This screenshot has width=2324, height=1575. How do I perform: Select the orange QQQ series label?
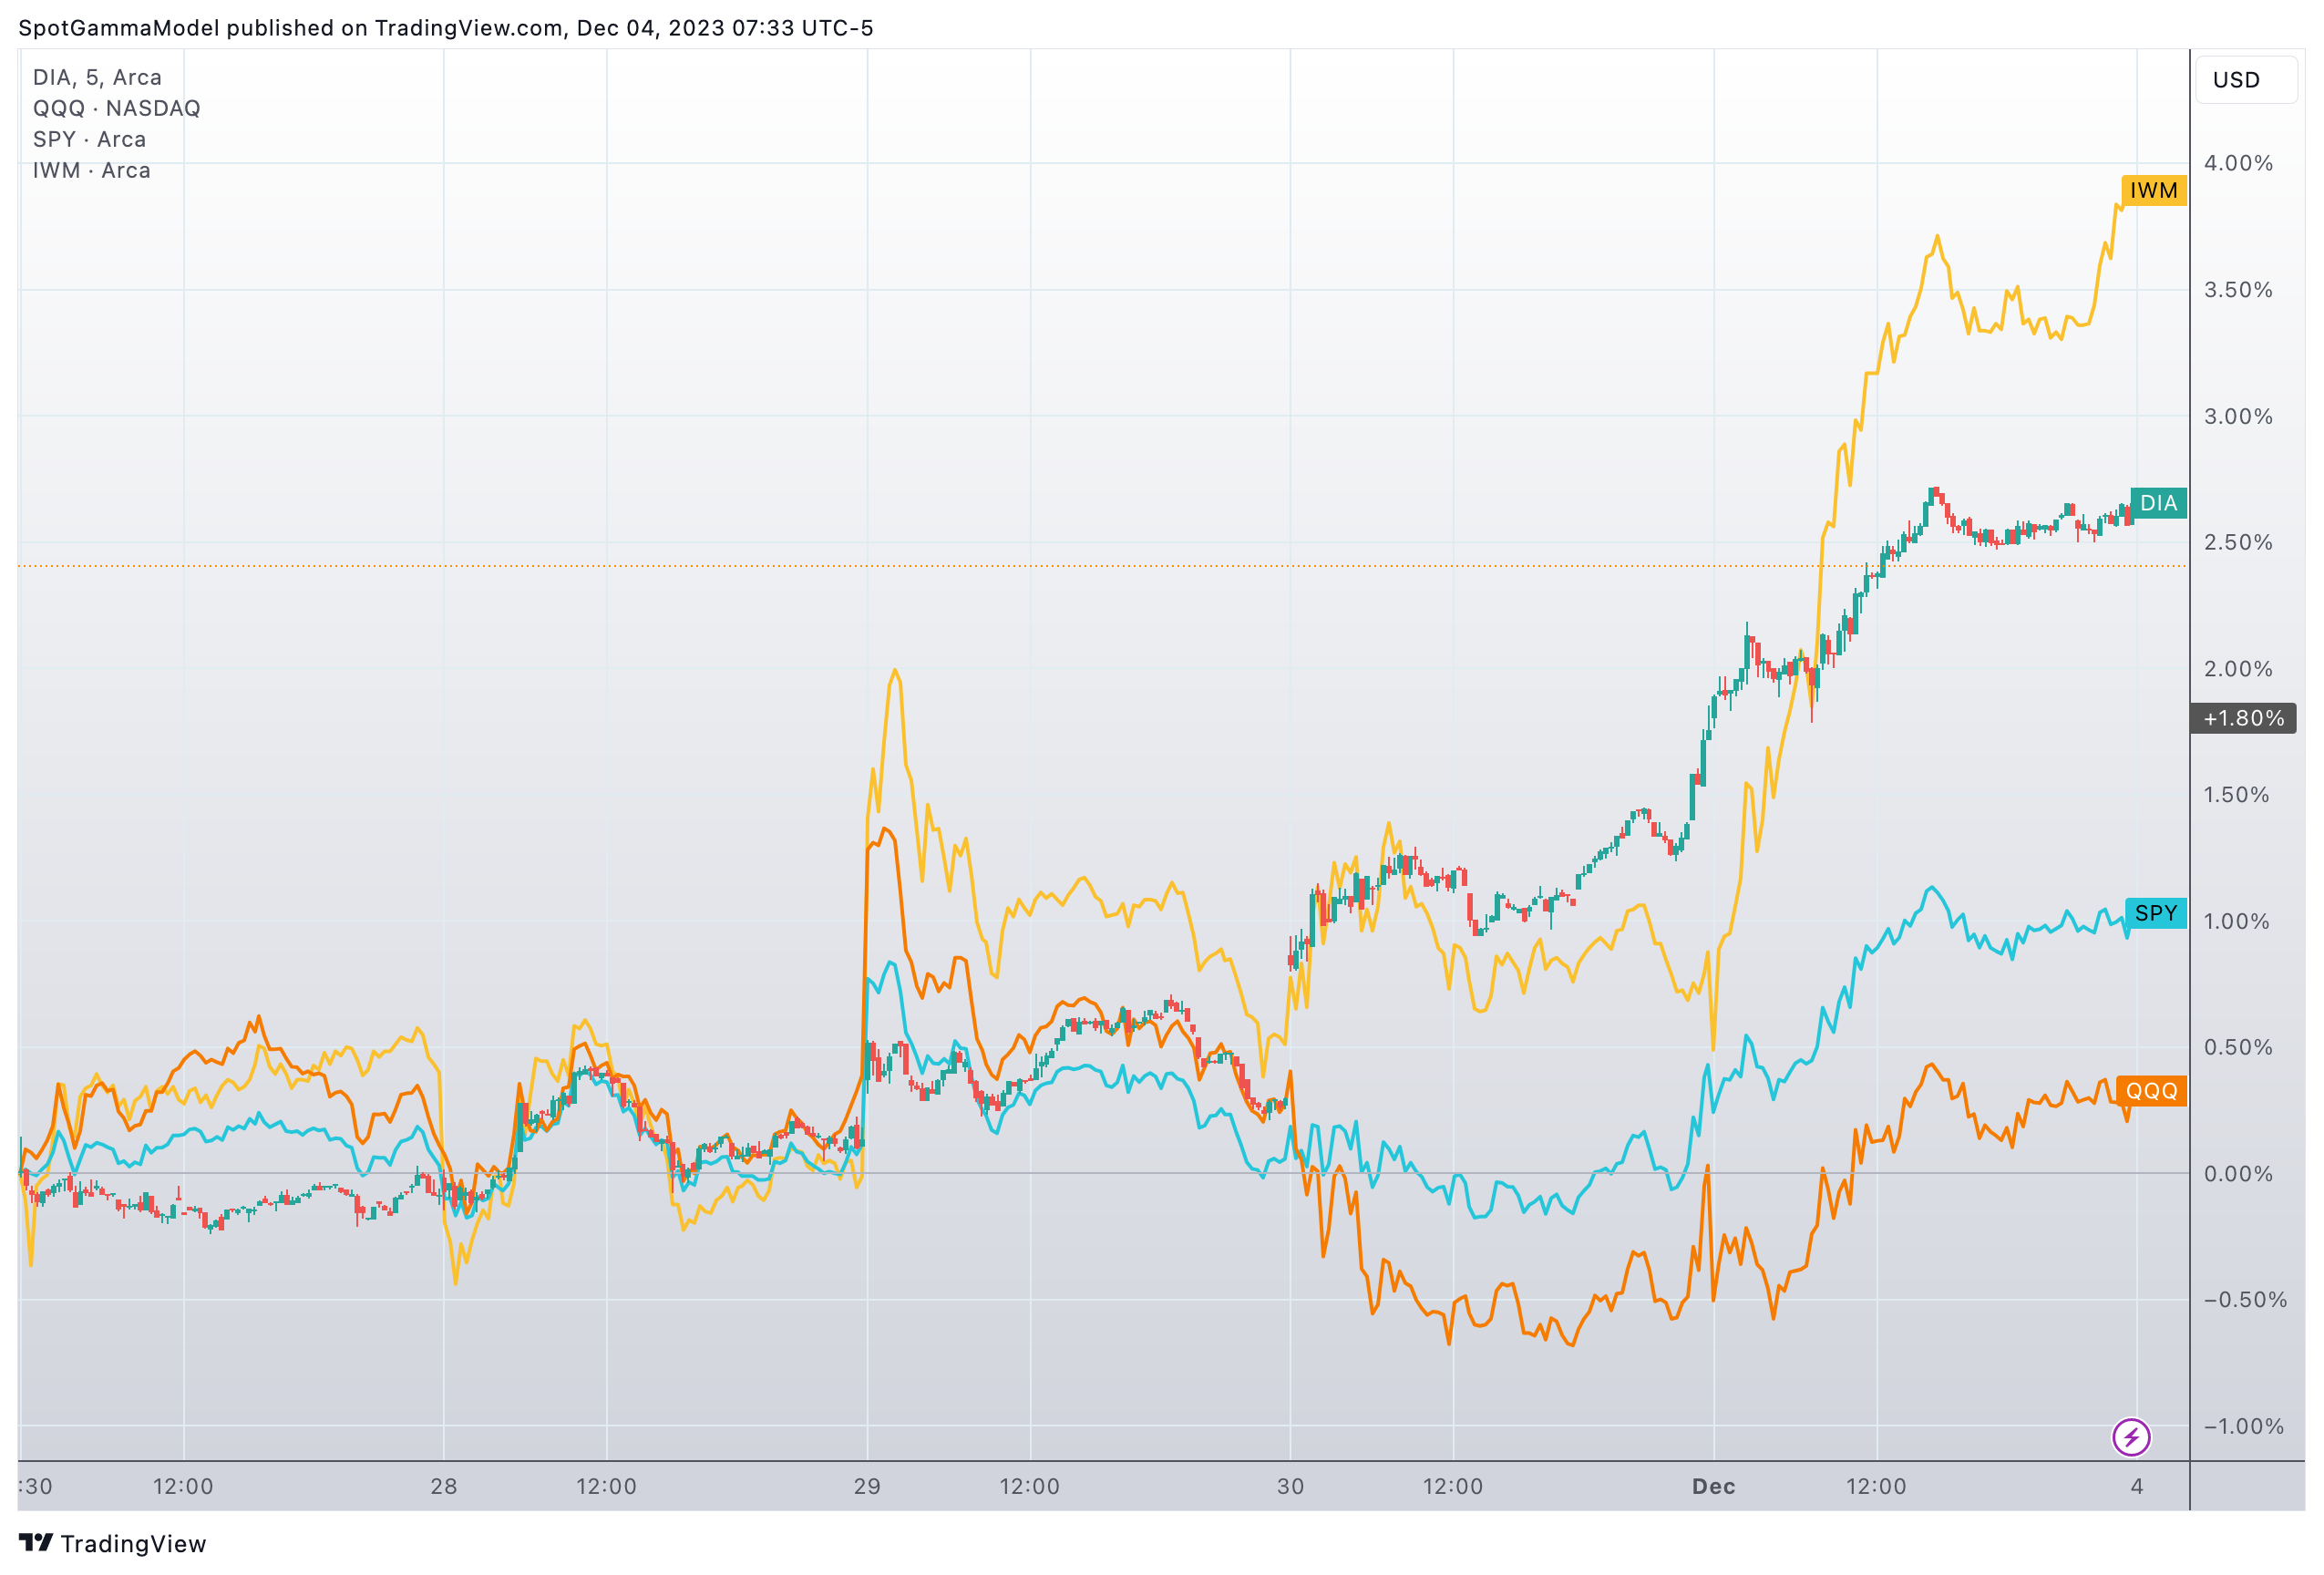(x=2151, y=1090)
